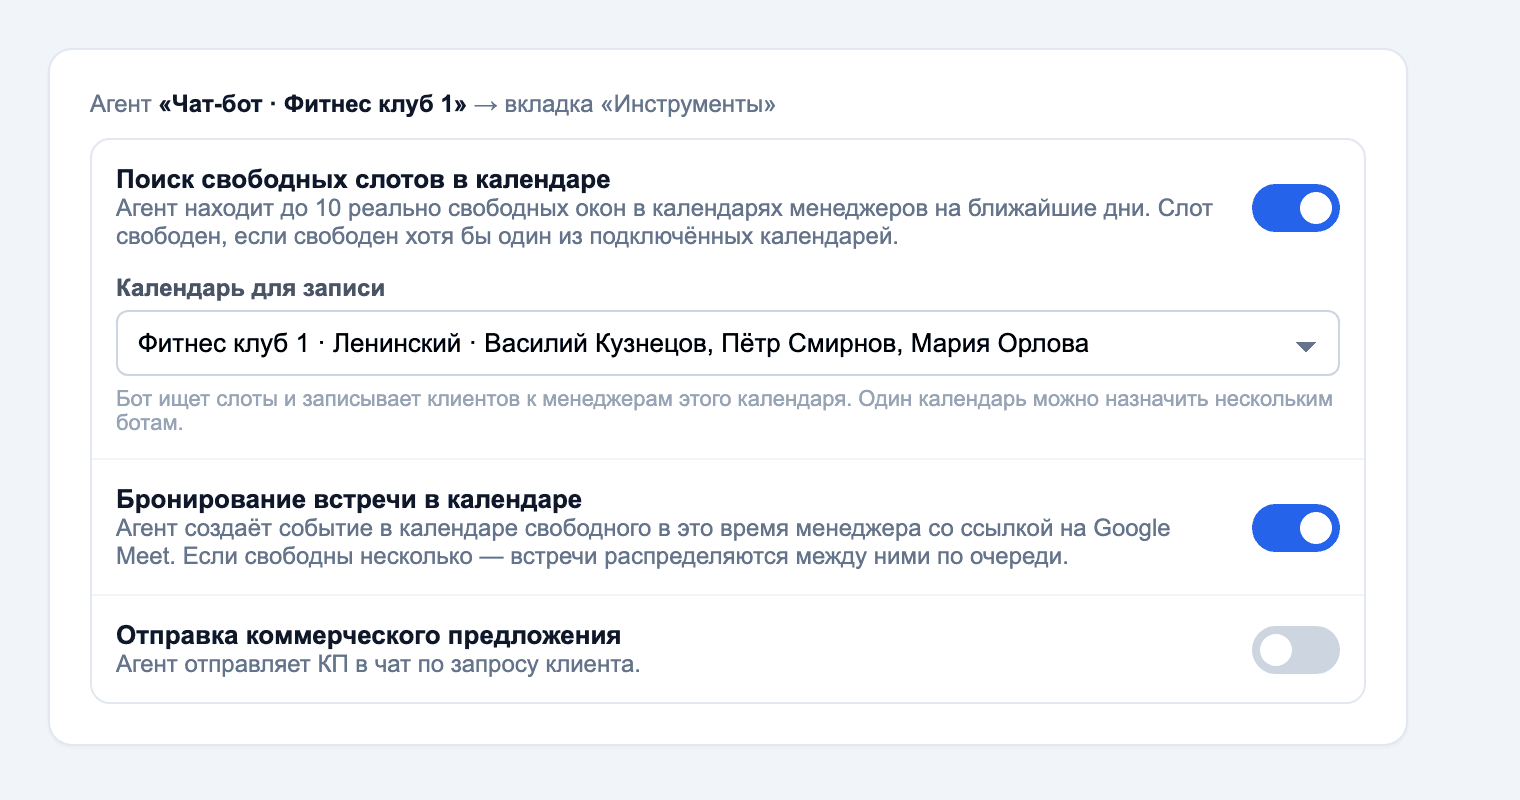
Task: Open the "Календарь для записи" dropdown
Action: click(728, 344)
